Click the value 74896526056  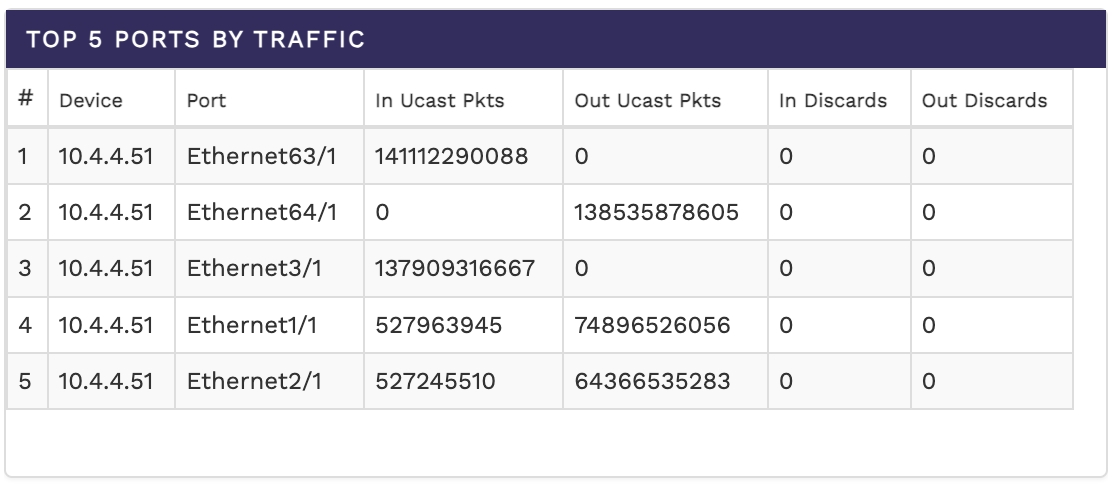[x=652, y=325]
